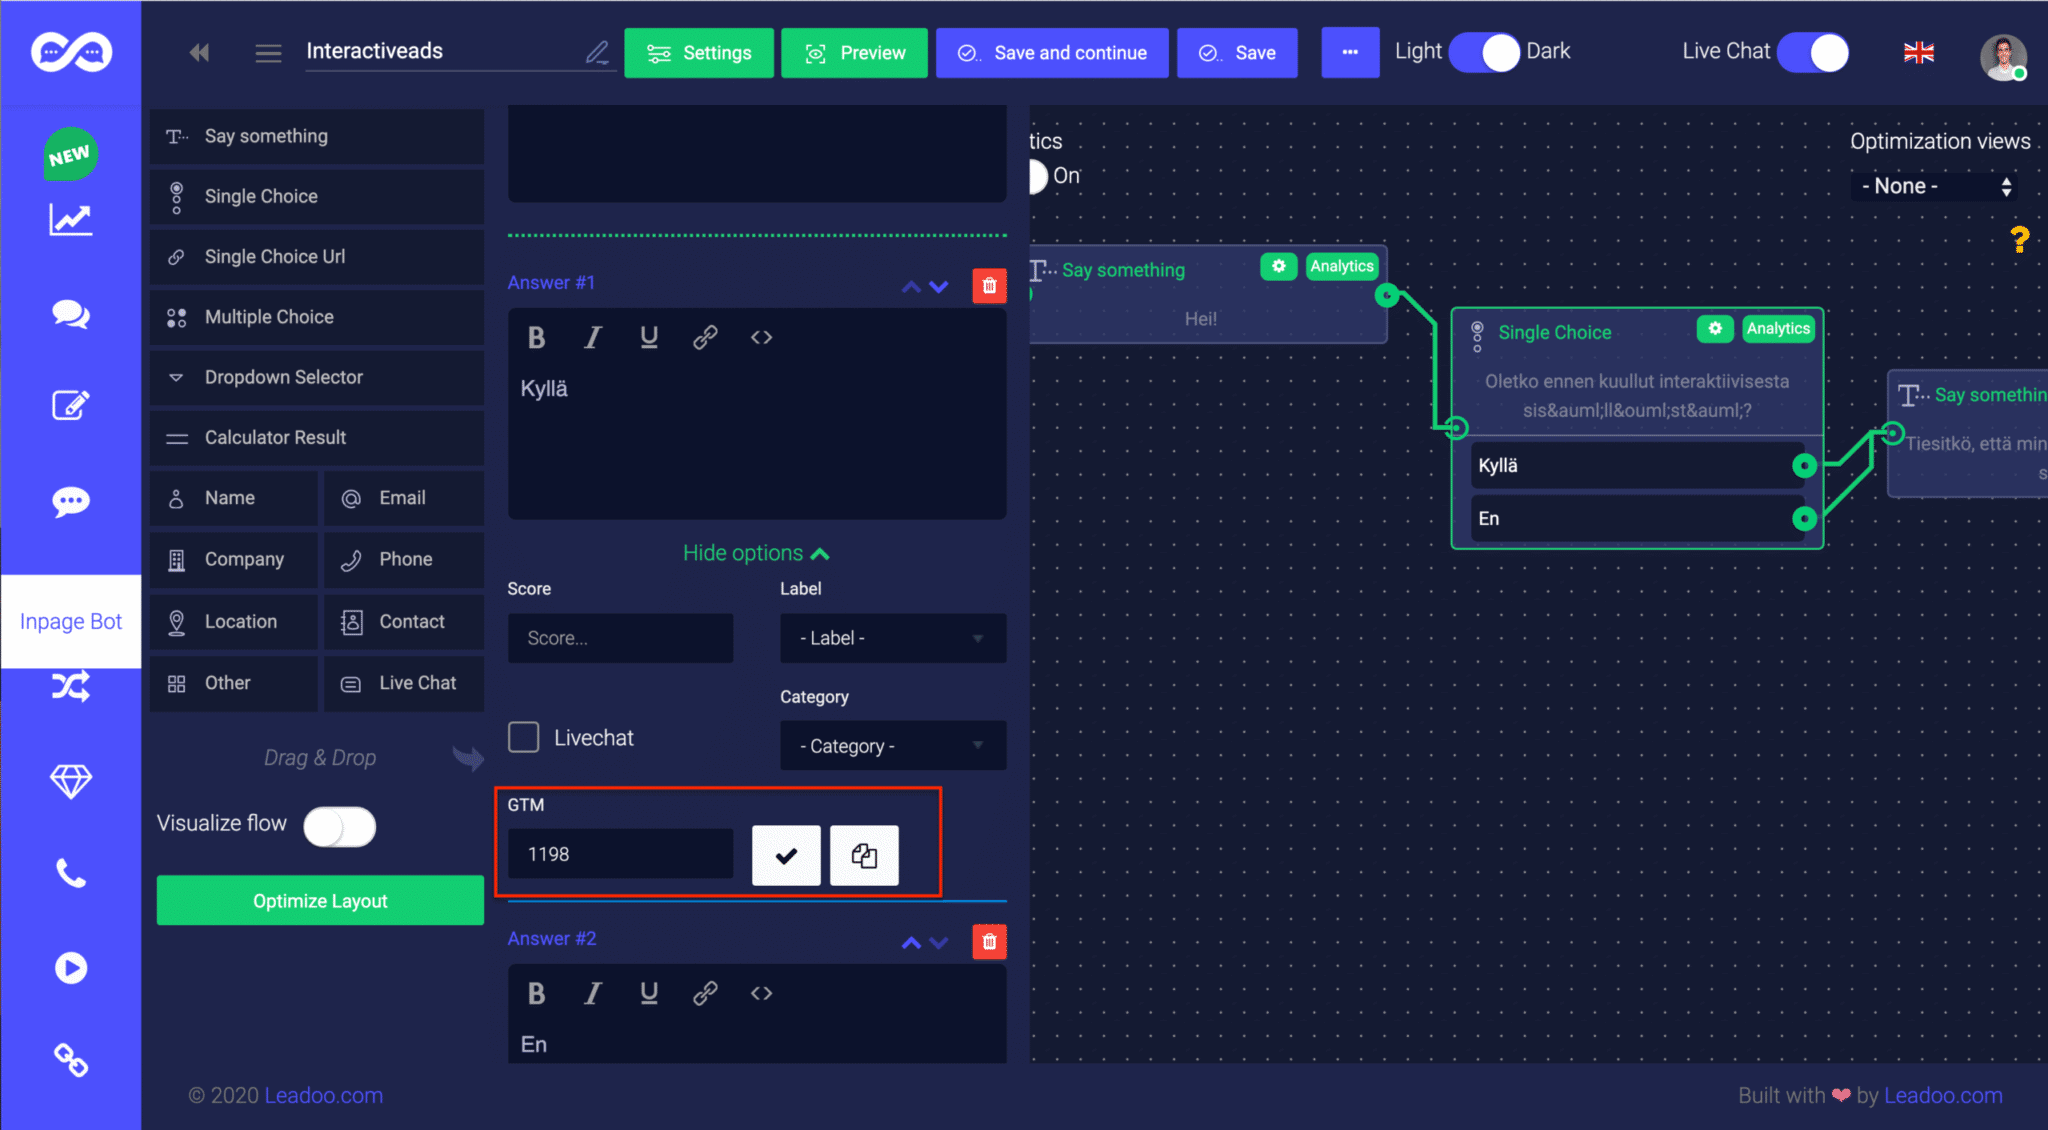The image size is (2048, 1130).
Task: Select the Bold icon in the Answer #2 editor
Action: point(537,993)
